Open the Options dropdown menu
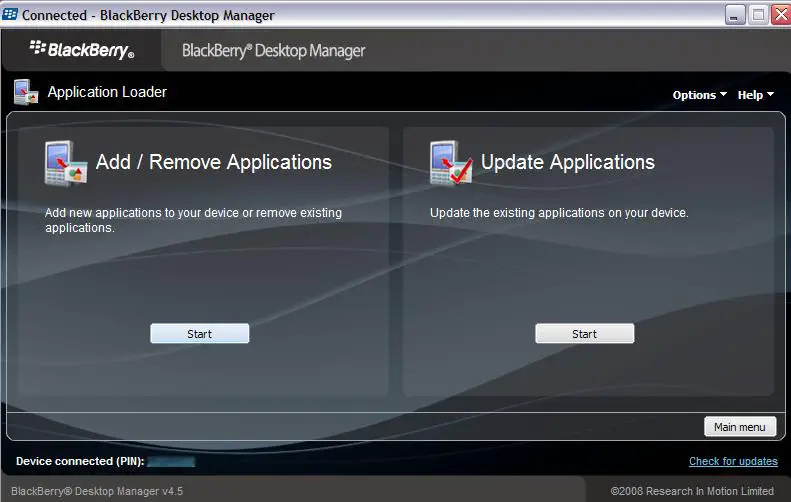 pyautogui.click(x=699, y=95)
